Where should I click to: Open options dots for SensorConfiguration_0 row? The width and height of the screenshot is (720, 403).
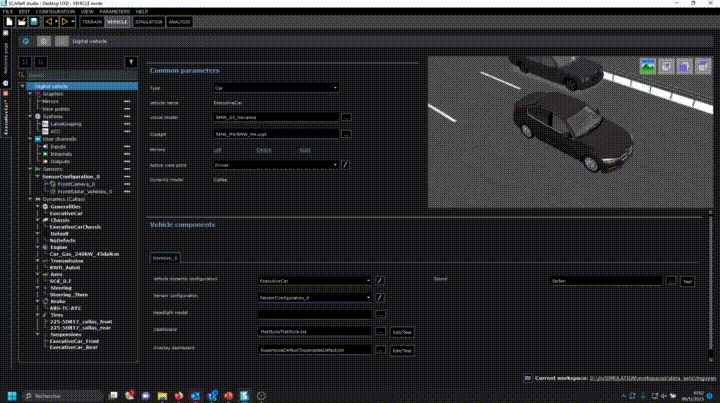pos(127,176)
